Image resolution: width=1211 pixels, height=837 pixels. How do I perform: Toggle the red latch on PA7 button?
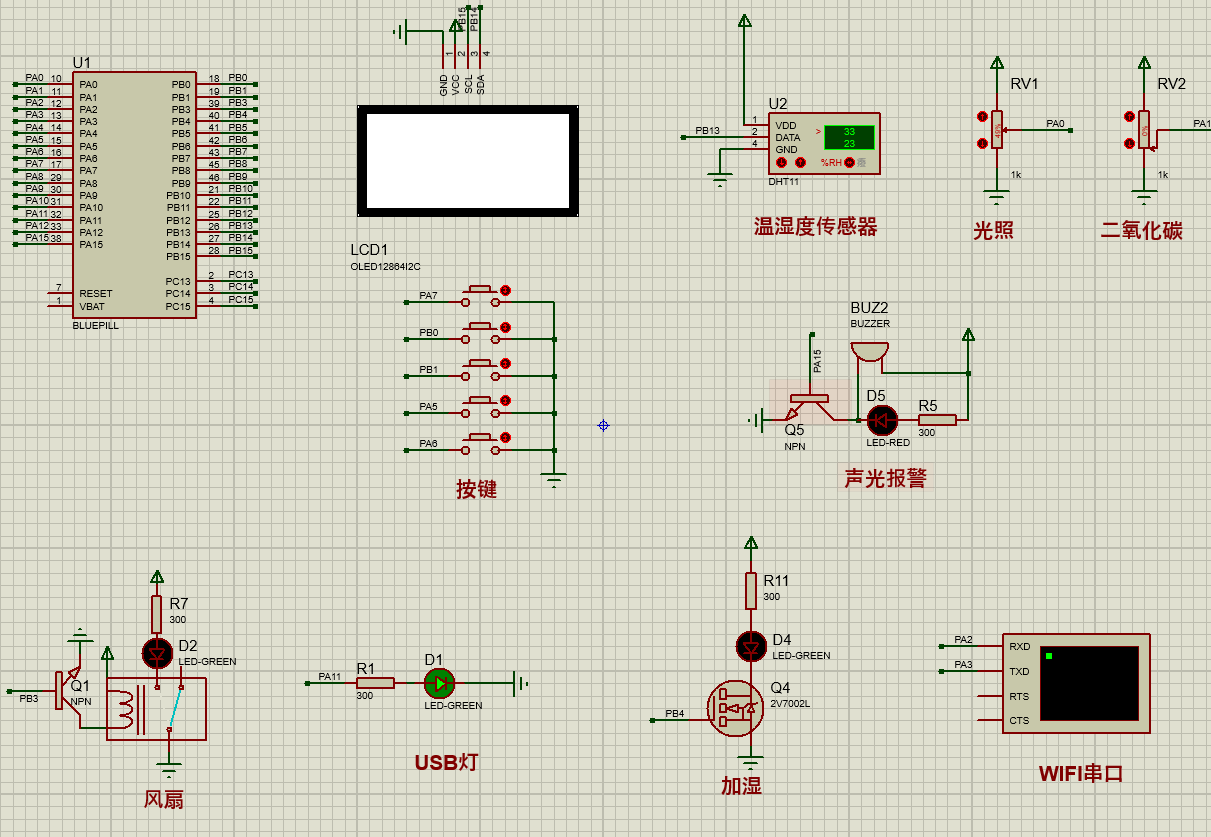pyautogui.click(x=506, y=290)
